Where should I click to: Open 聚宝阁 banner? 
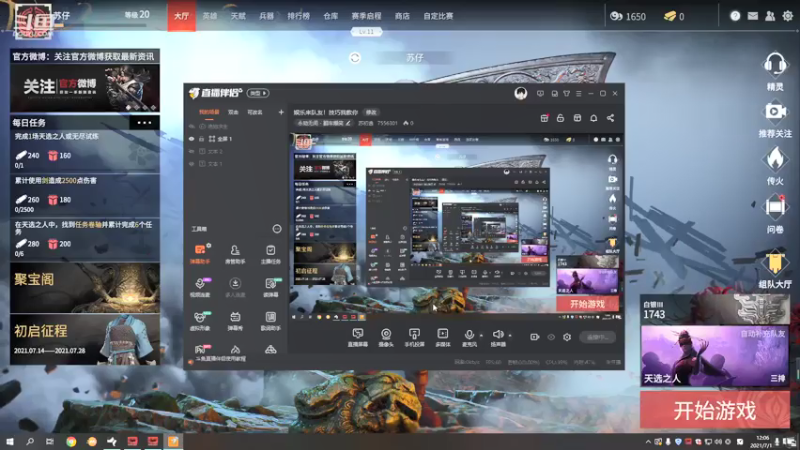[85, 288]
